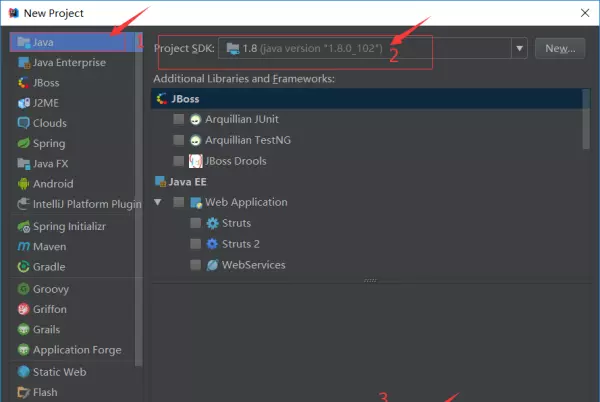Click the Struts 2 gear icon

click(212, 244)
